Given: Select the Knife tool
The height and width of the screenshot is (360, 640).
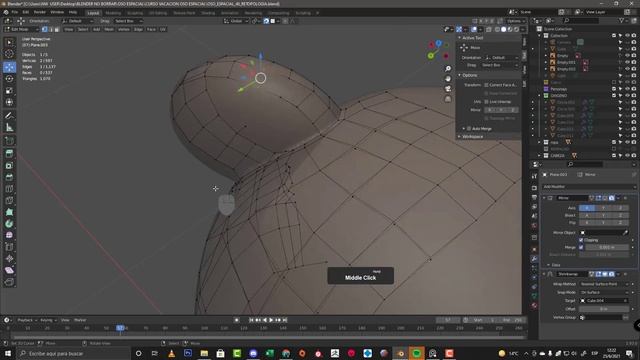Looking at the screenshot, I should (x=9, y=200).
